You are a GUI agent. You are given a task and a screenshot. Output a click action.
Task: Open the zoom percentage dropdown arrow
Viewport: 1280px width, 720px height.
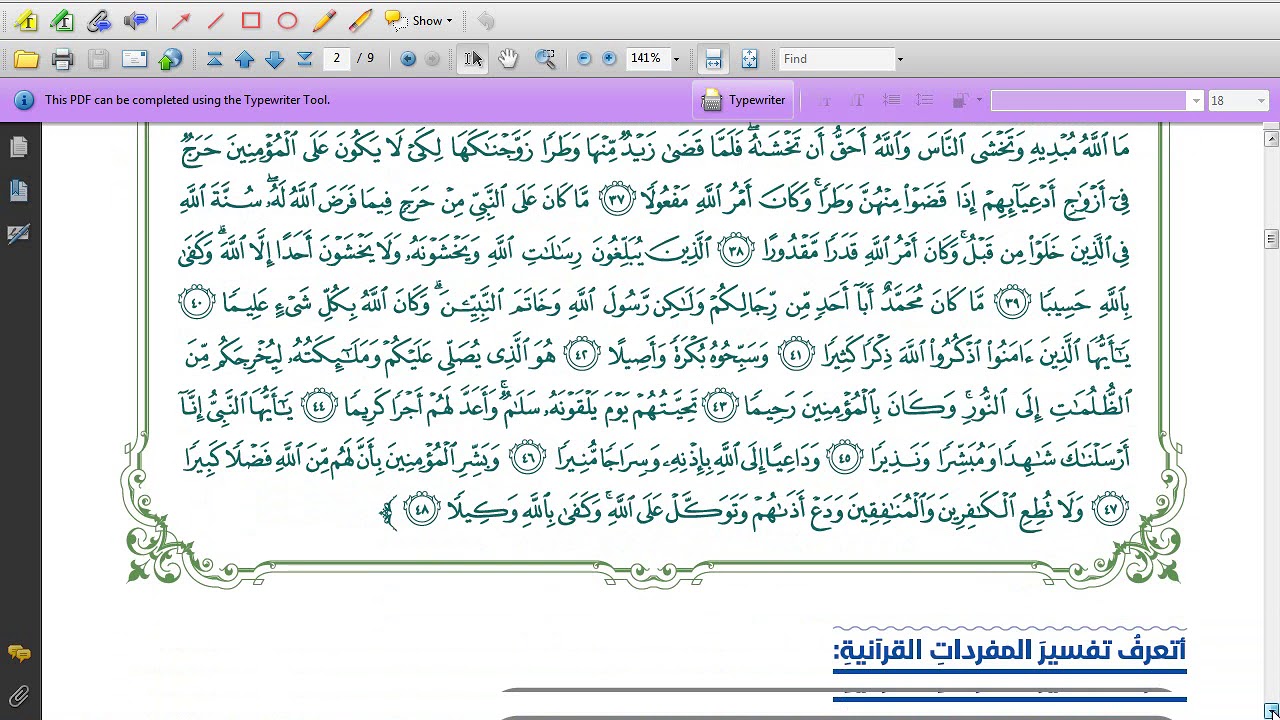[x=676, y=59]
